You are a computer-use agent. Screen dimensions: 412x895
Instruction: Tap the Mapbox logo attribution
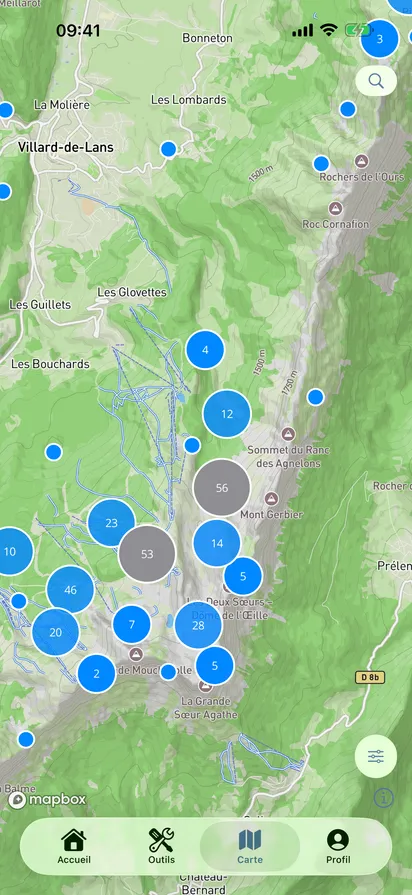[x=47, y=800]
